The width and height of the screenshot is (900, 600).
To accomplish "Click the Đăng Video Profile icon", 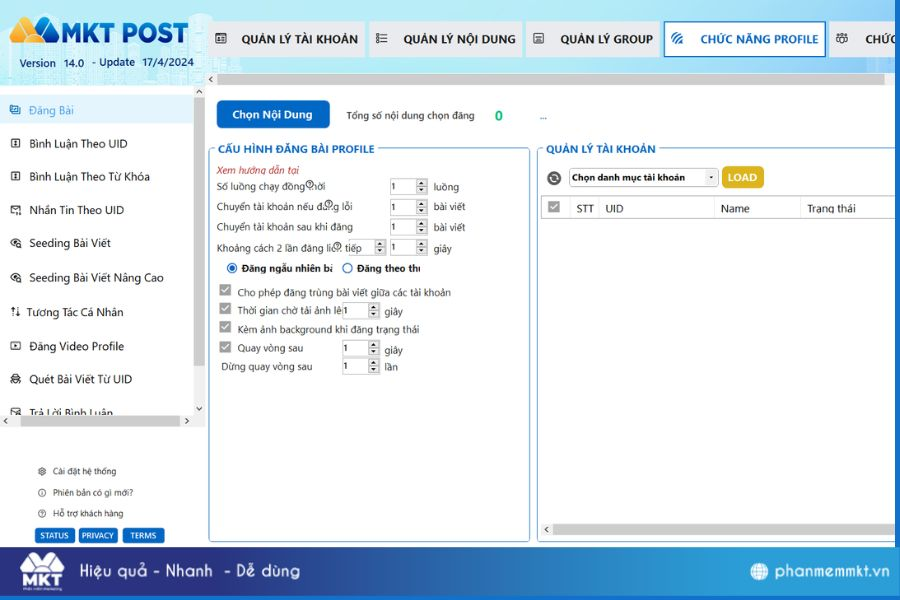I will pos(15,346).
